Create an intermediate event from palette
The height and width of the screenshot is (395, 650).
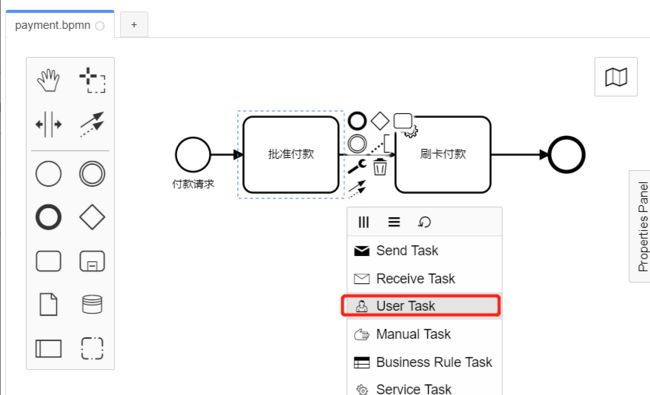pos(92,174)
